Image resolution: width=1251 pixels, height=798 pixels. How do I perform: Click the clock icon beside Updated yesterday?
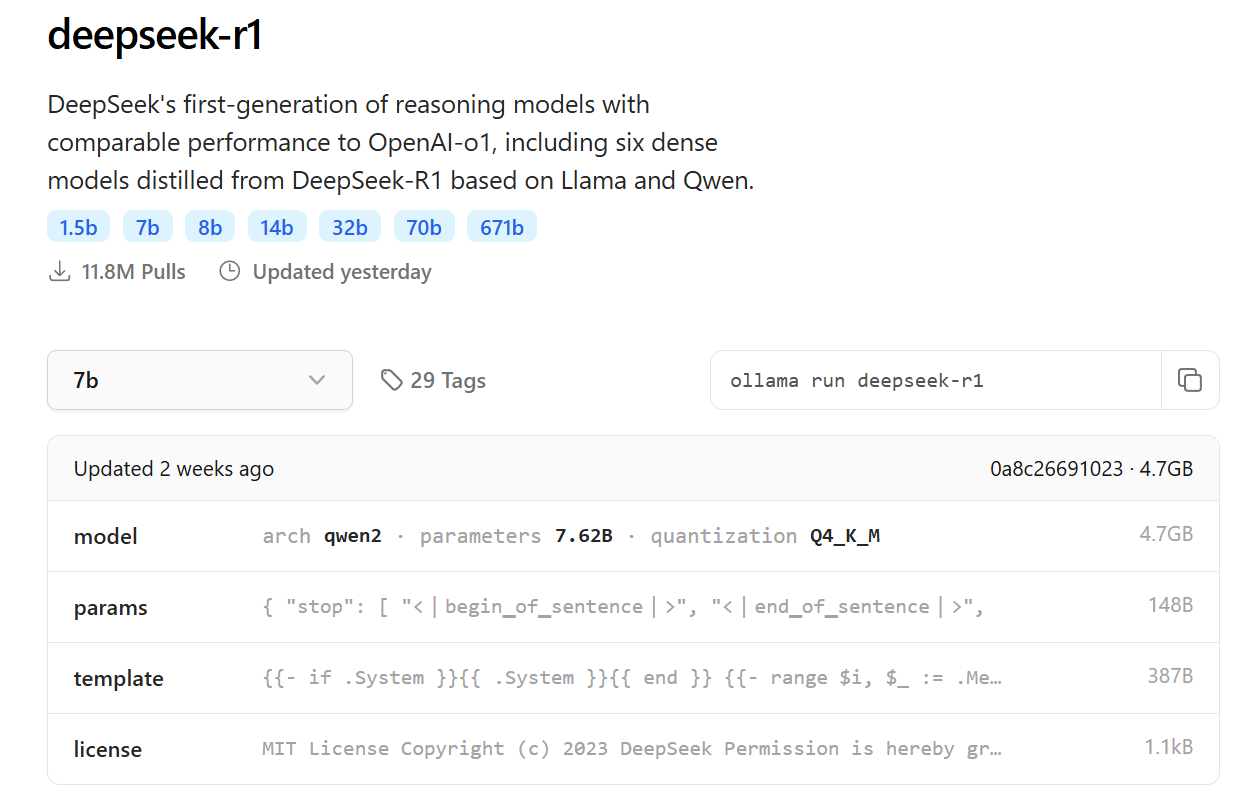click(x=230, y=271)
